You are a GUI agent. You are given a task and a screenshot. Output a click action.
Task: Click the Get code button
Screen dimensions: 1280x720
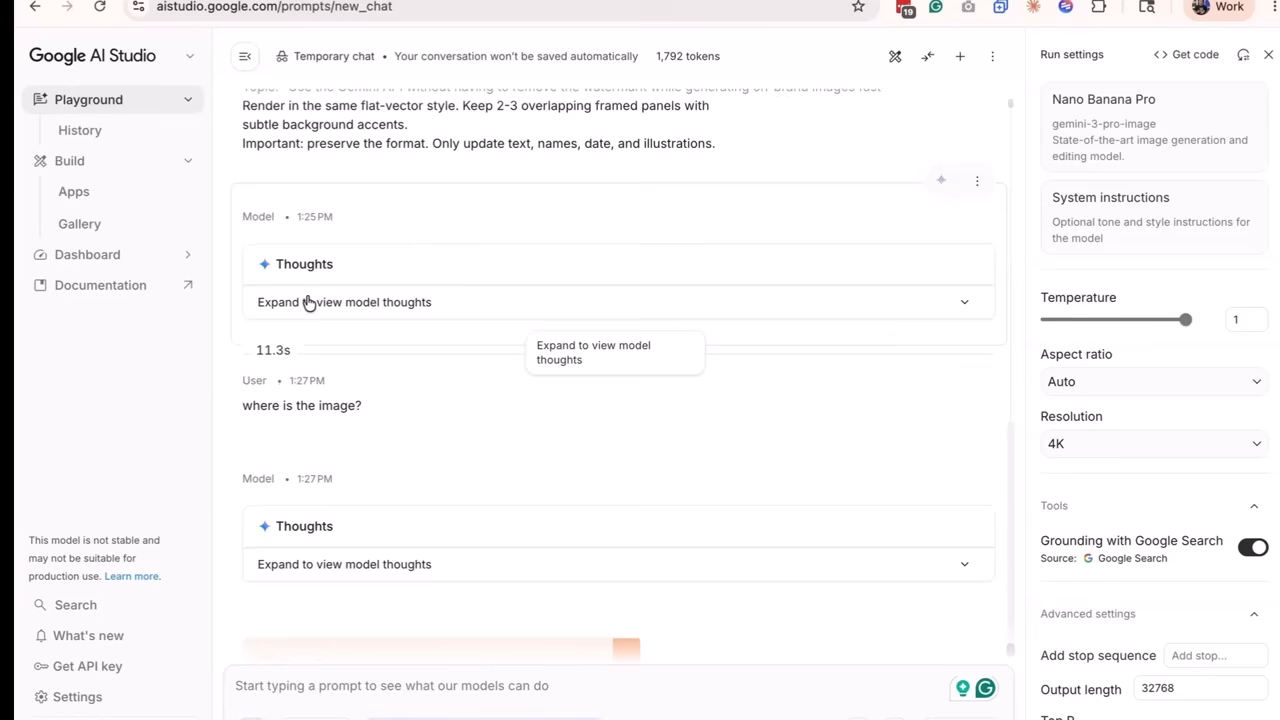coord(1186,55)
